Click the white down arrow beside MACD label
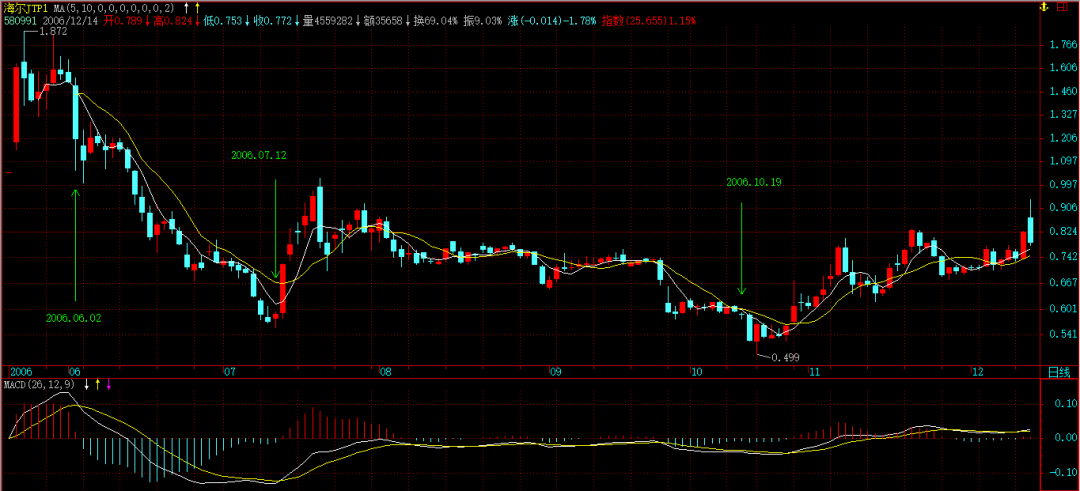This screenshot has width=1080, height=491. (86, 384)
